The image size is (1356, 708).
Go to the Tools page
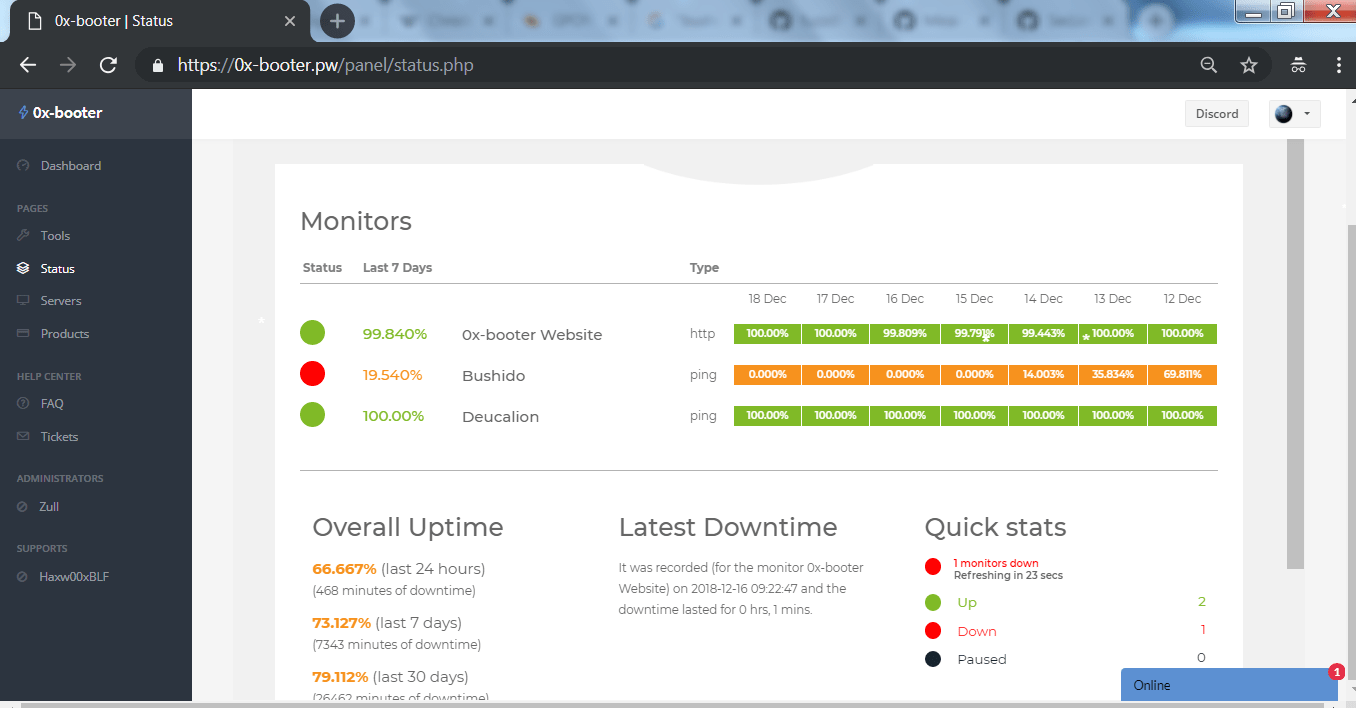(x=55, y=236)
